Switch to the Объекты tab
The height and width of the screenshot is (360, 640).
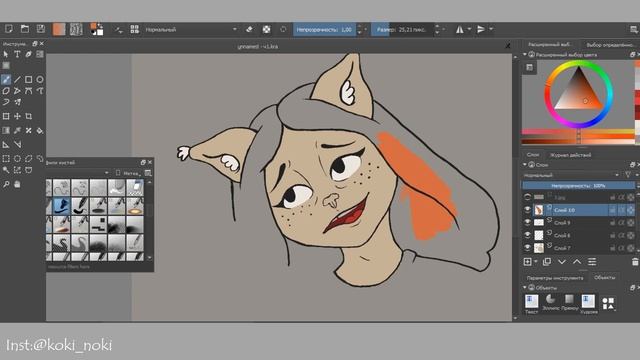[605, 278]
